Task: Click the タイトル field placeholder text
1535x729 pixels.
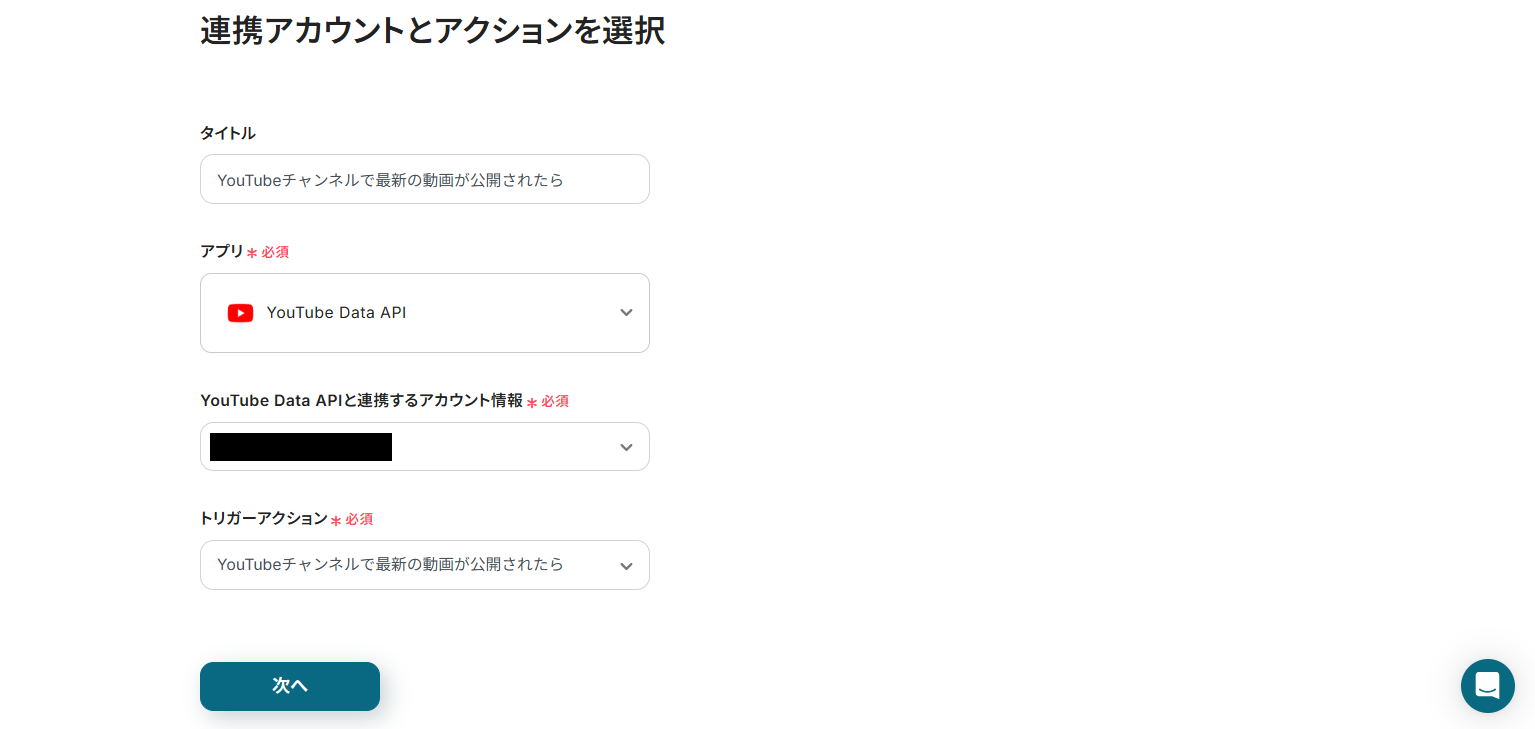Action: tap(390, 179)
